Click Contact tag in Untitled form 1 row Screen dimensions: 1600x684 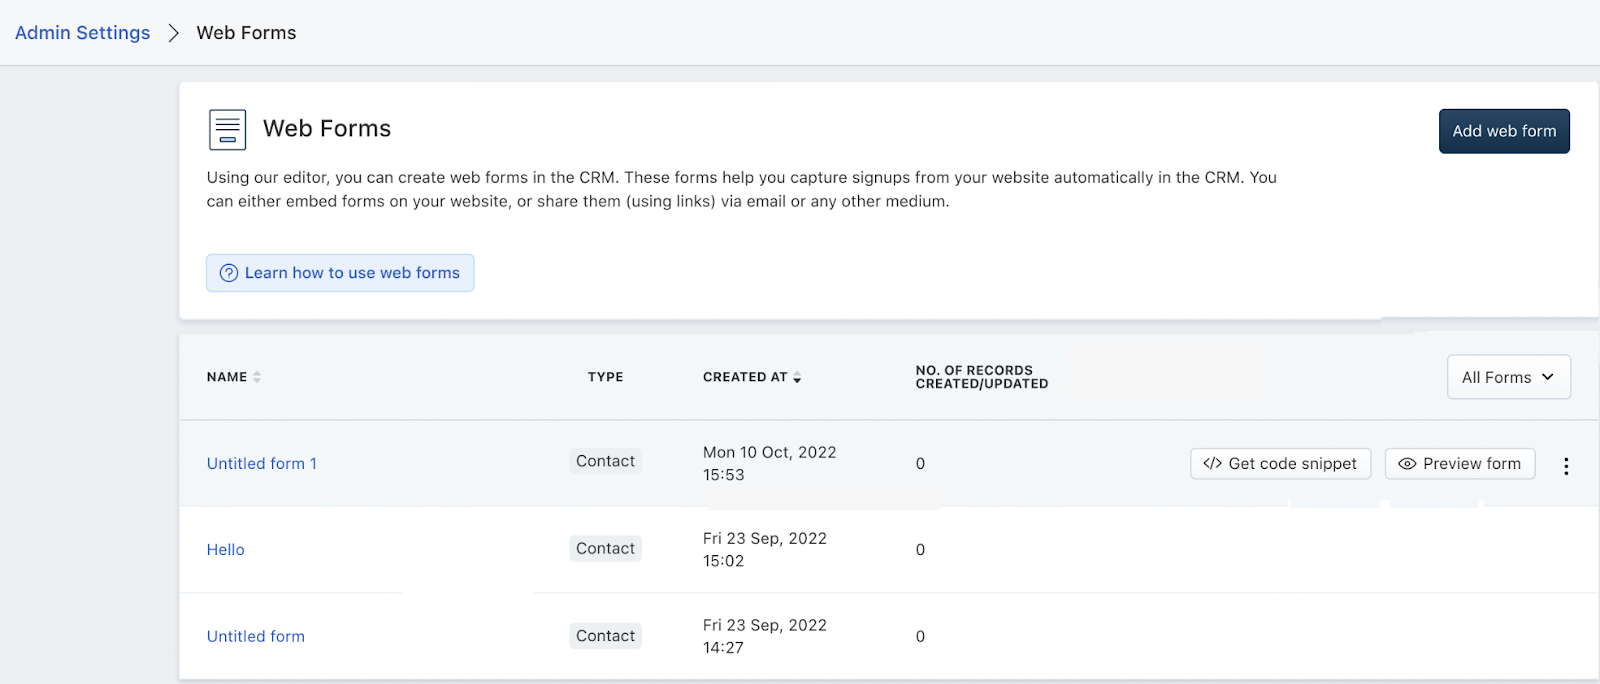tap(605, 461)
